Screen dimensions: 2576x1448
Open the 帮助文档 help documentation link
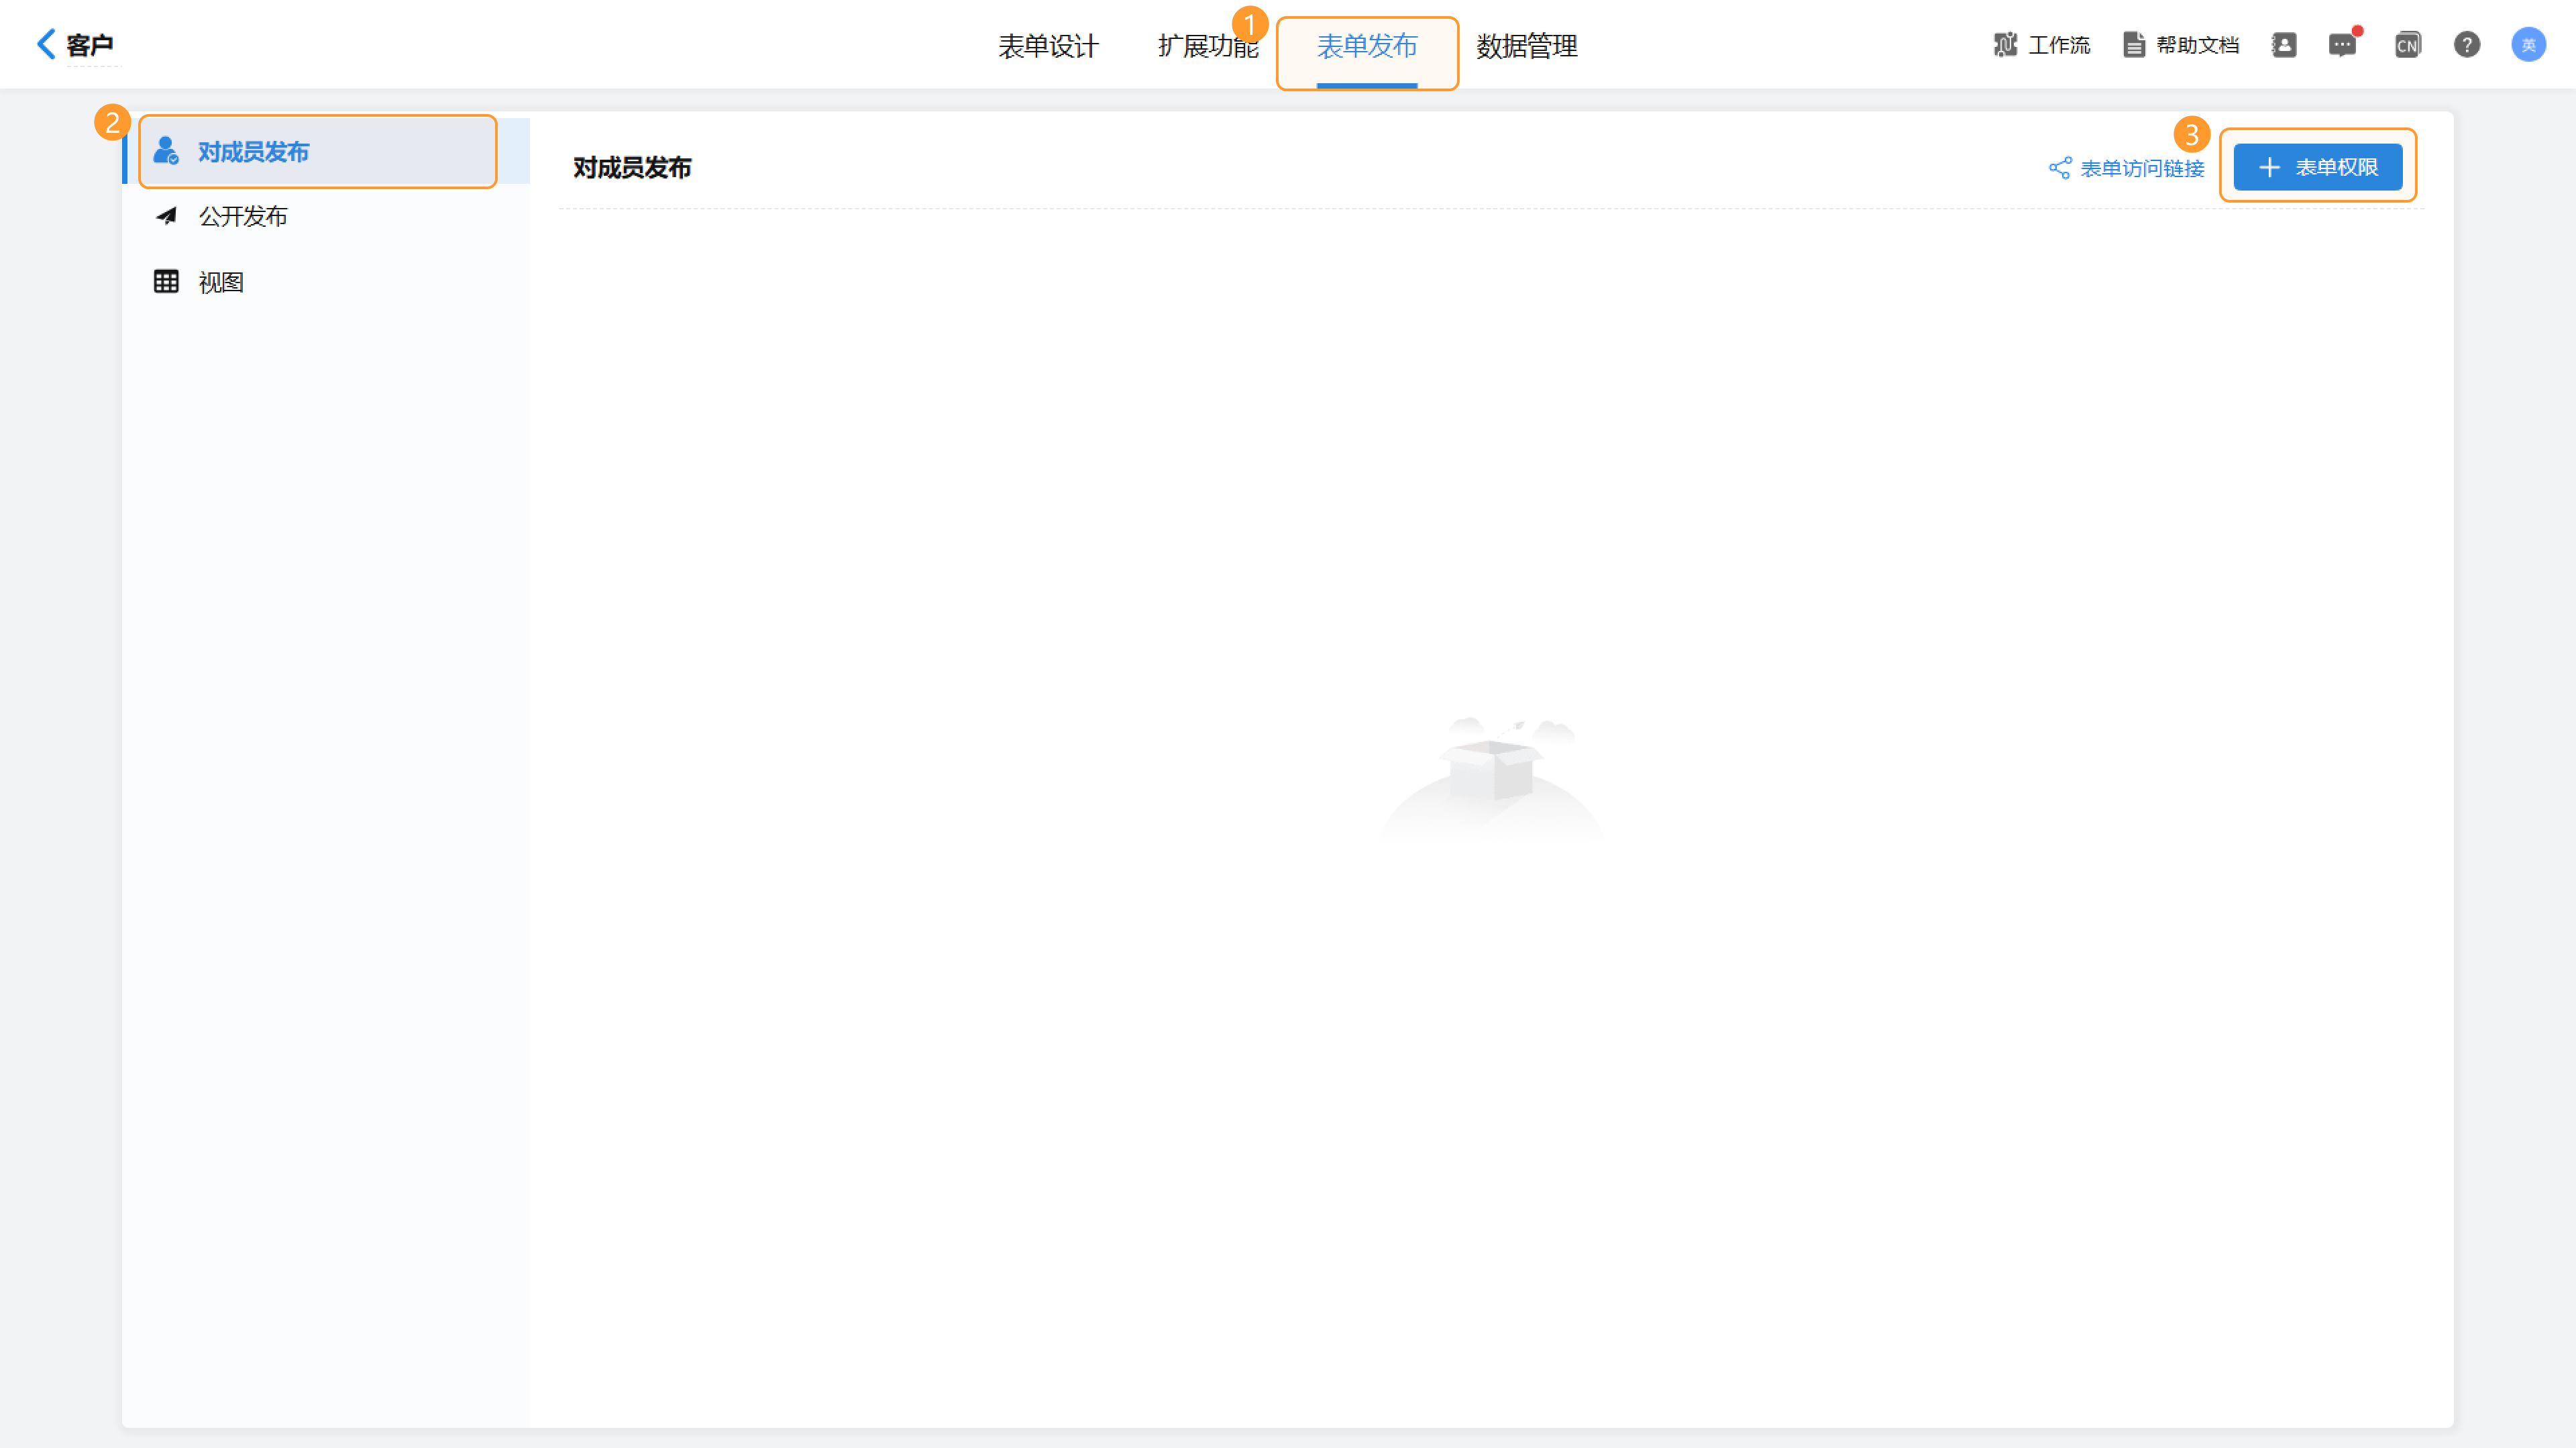(x=2181, y=45)
